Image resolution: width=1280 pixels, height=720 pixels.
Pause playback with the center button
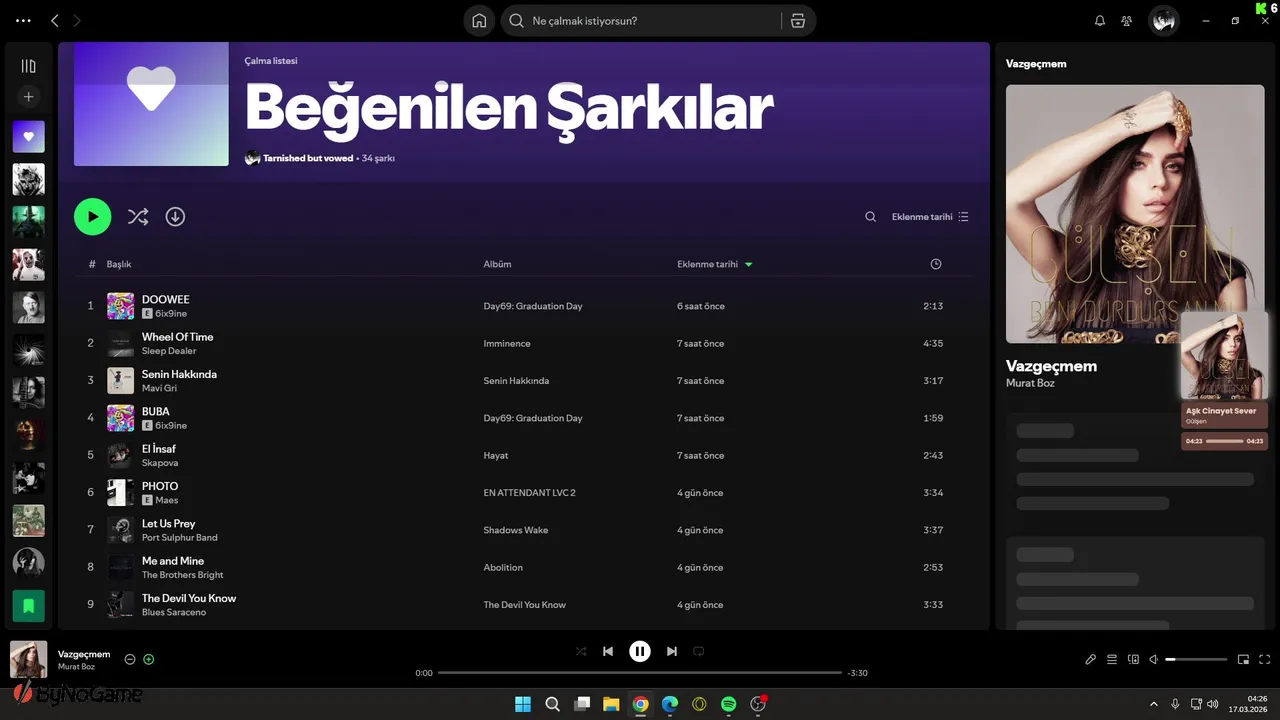click(x=640, y=651)
